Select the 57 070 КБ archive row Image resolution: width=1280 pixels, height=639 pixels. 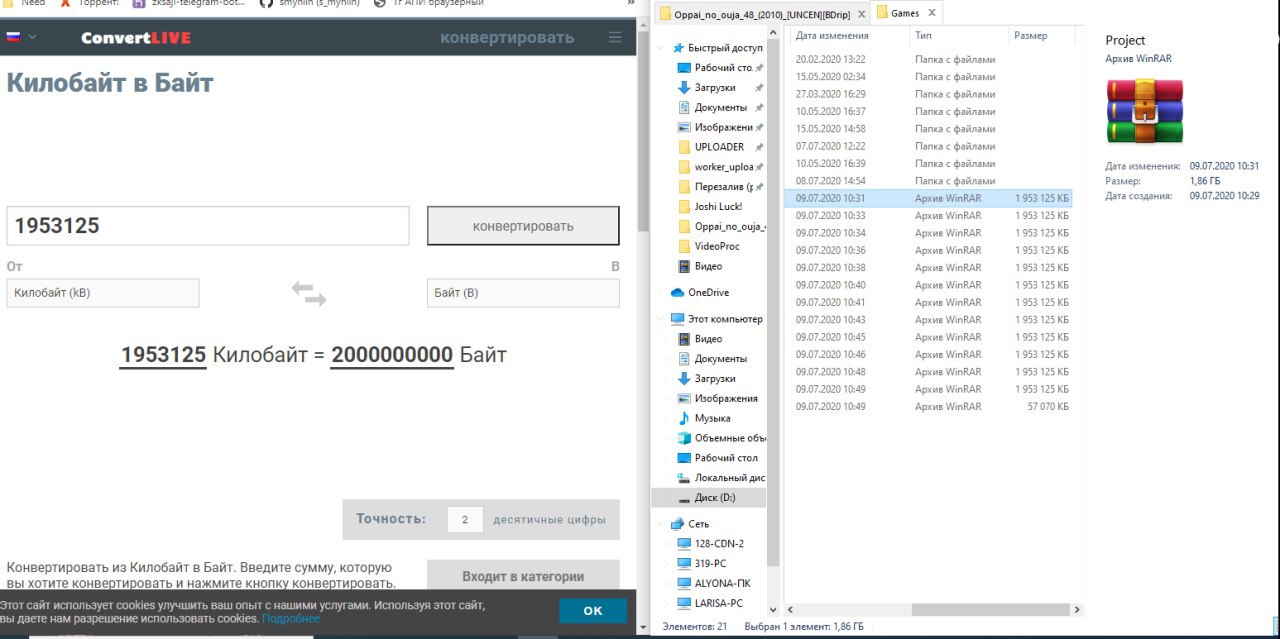[930, 407]
